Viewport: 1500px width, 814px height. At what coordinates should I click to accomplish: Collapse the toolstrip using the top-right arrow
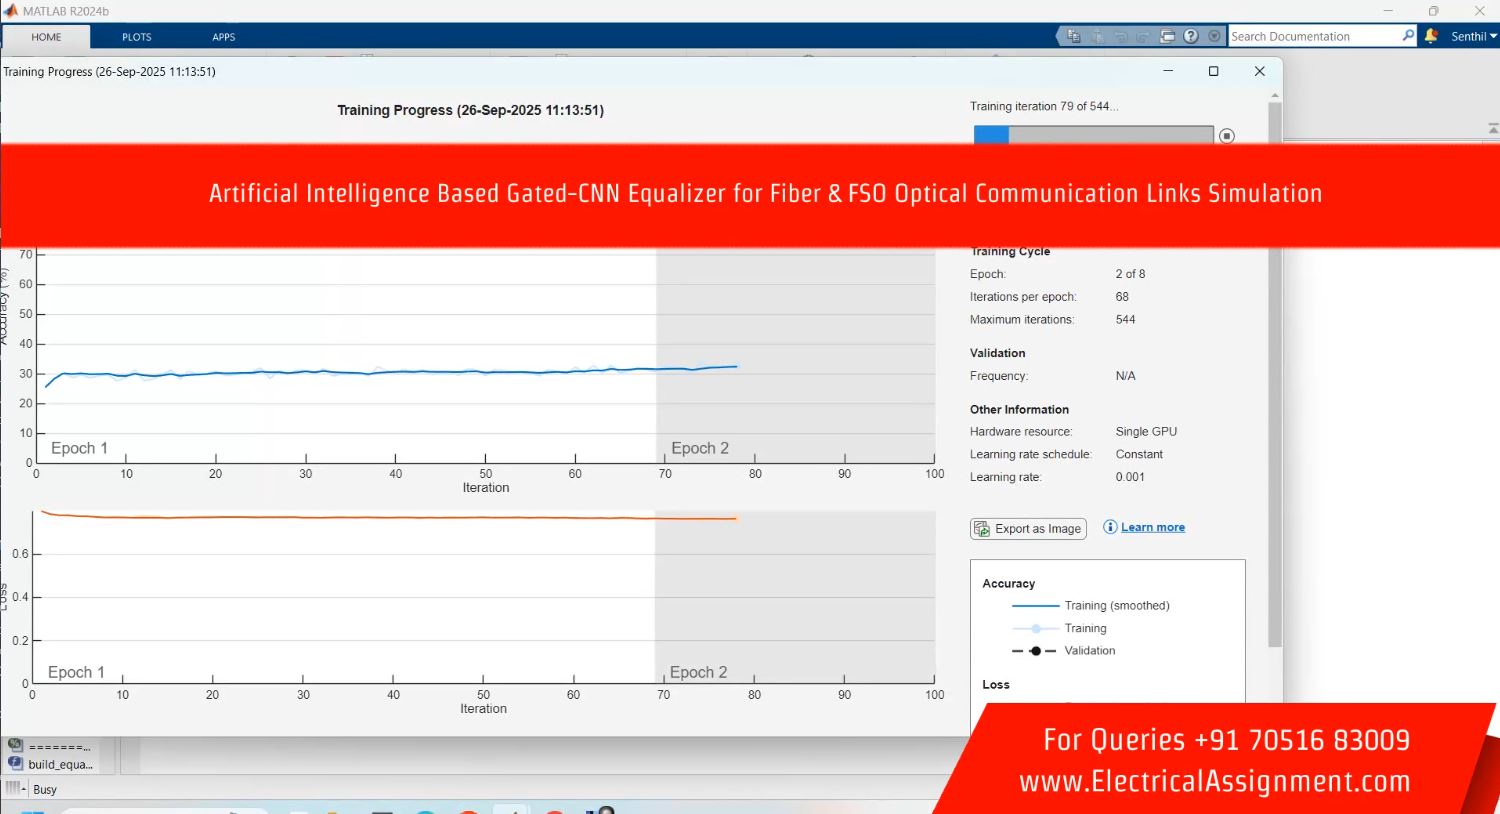(x=1493, y=128)
